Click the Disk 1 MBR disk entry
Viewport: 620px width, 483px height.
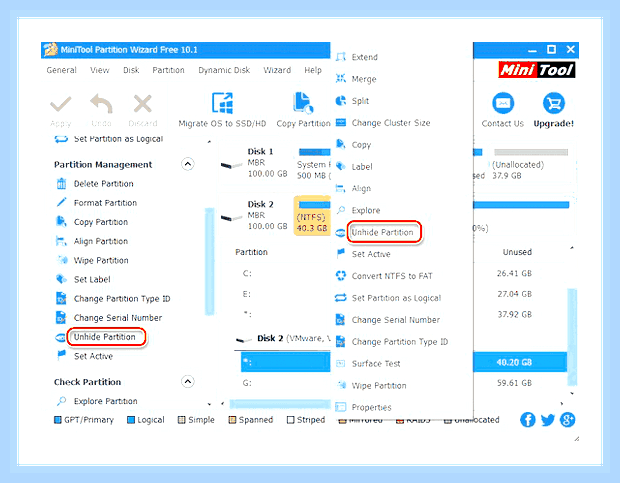click(x=255, y=162)
